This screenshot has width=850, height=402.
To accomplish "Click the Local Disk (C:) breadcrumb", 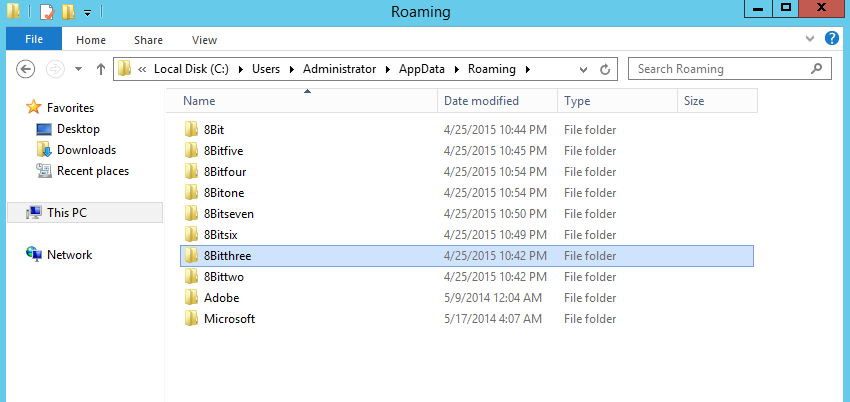I will tap(191, 69).
